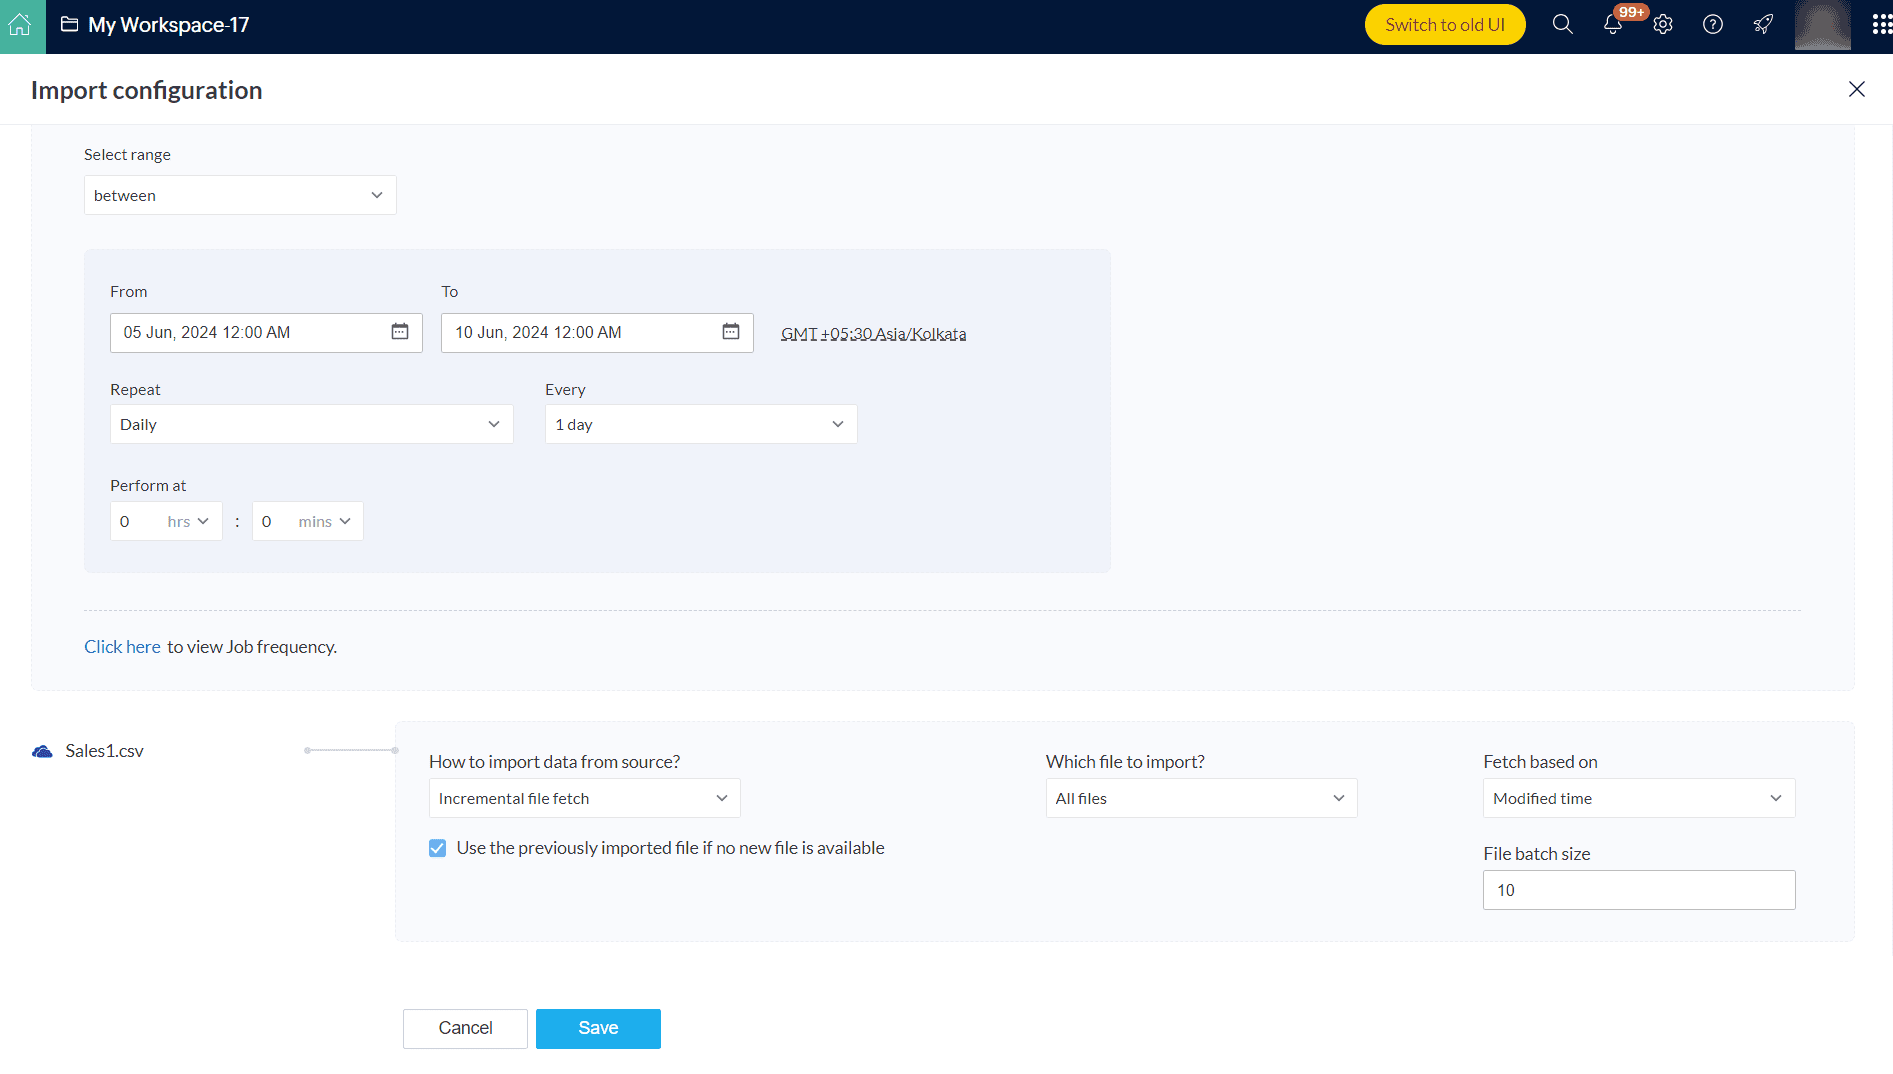
Task: Open the help question mark icon
Action: coord(1713,25)
